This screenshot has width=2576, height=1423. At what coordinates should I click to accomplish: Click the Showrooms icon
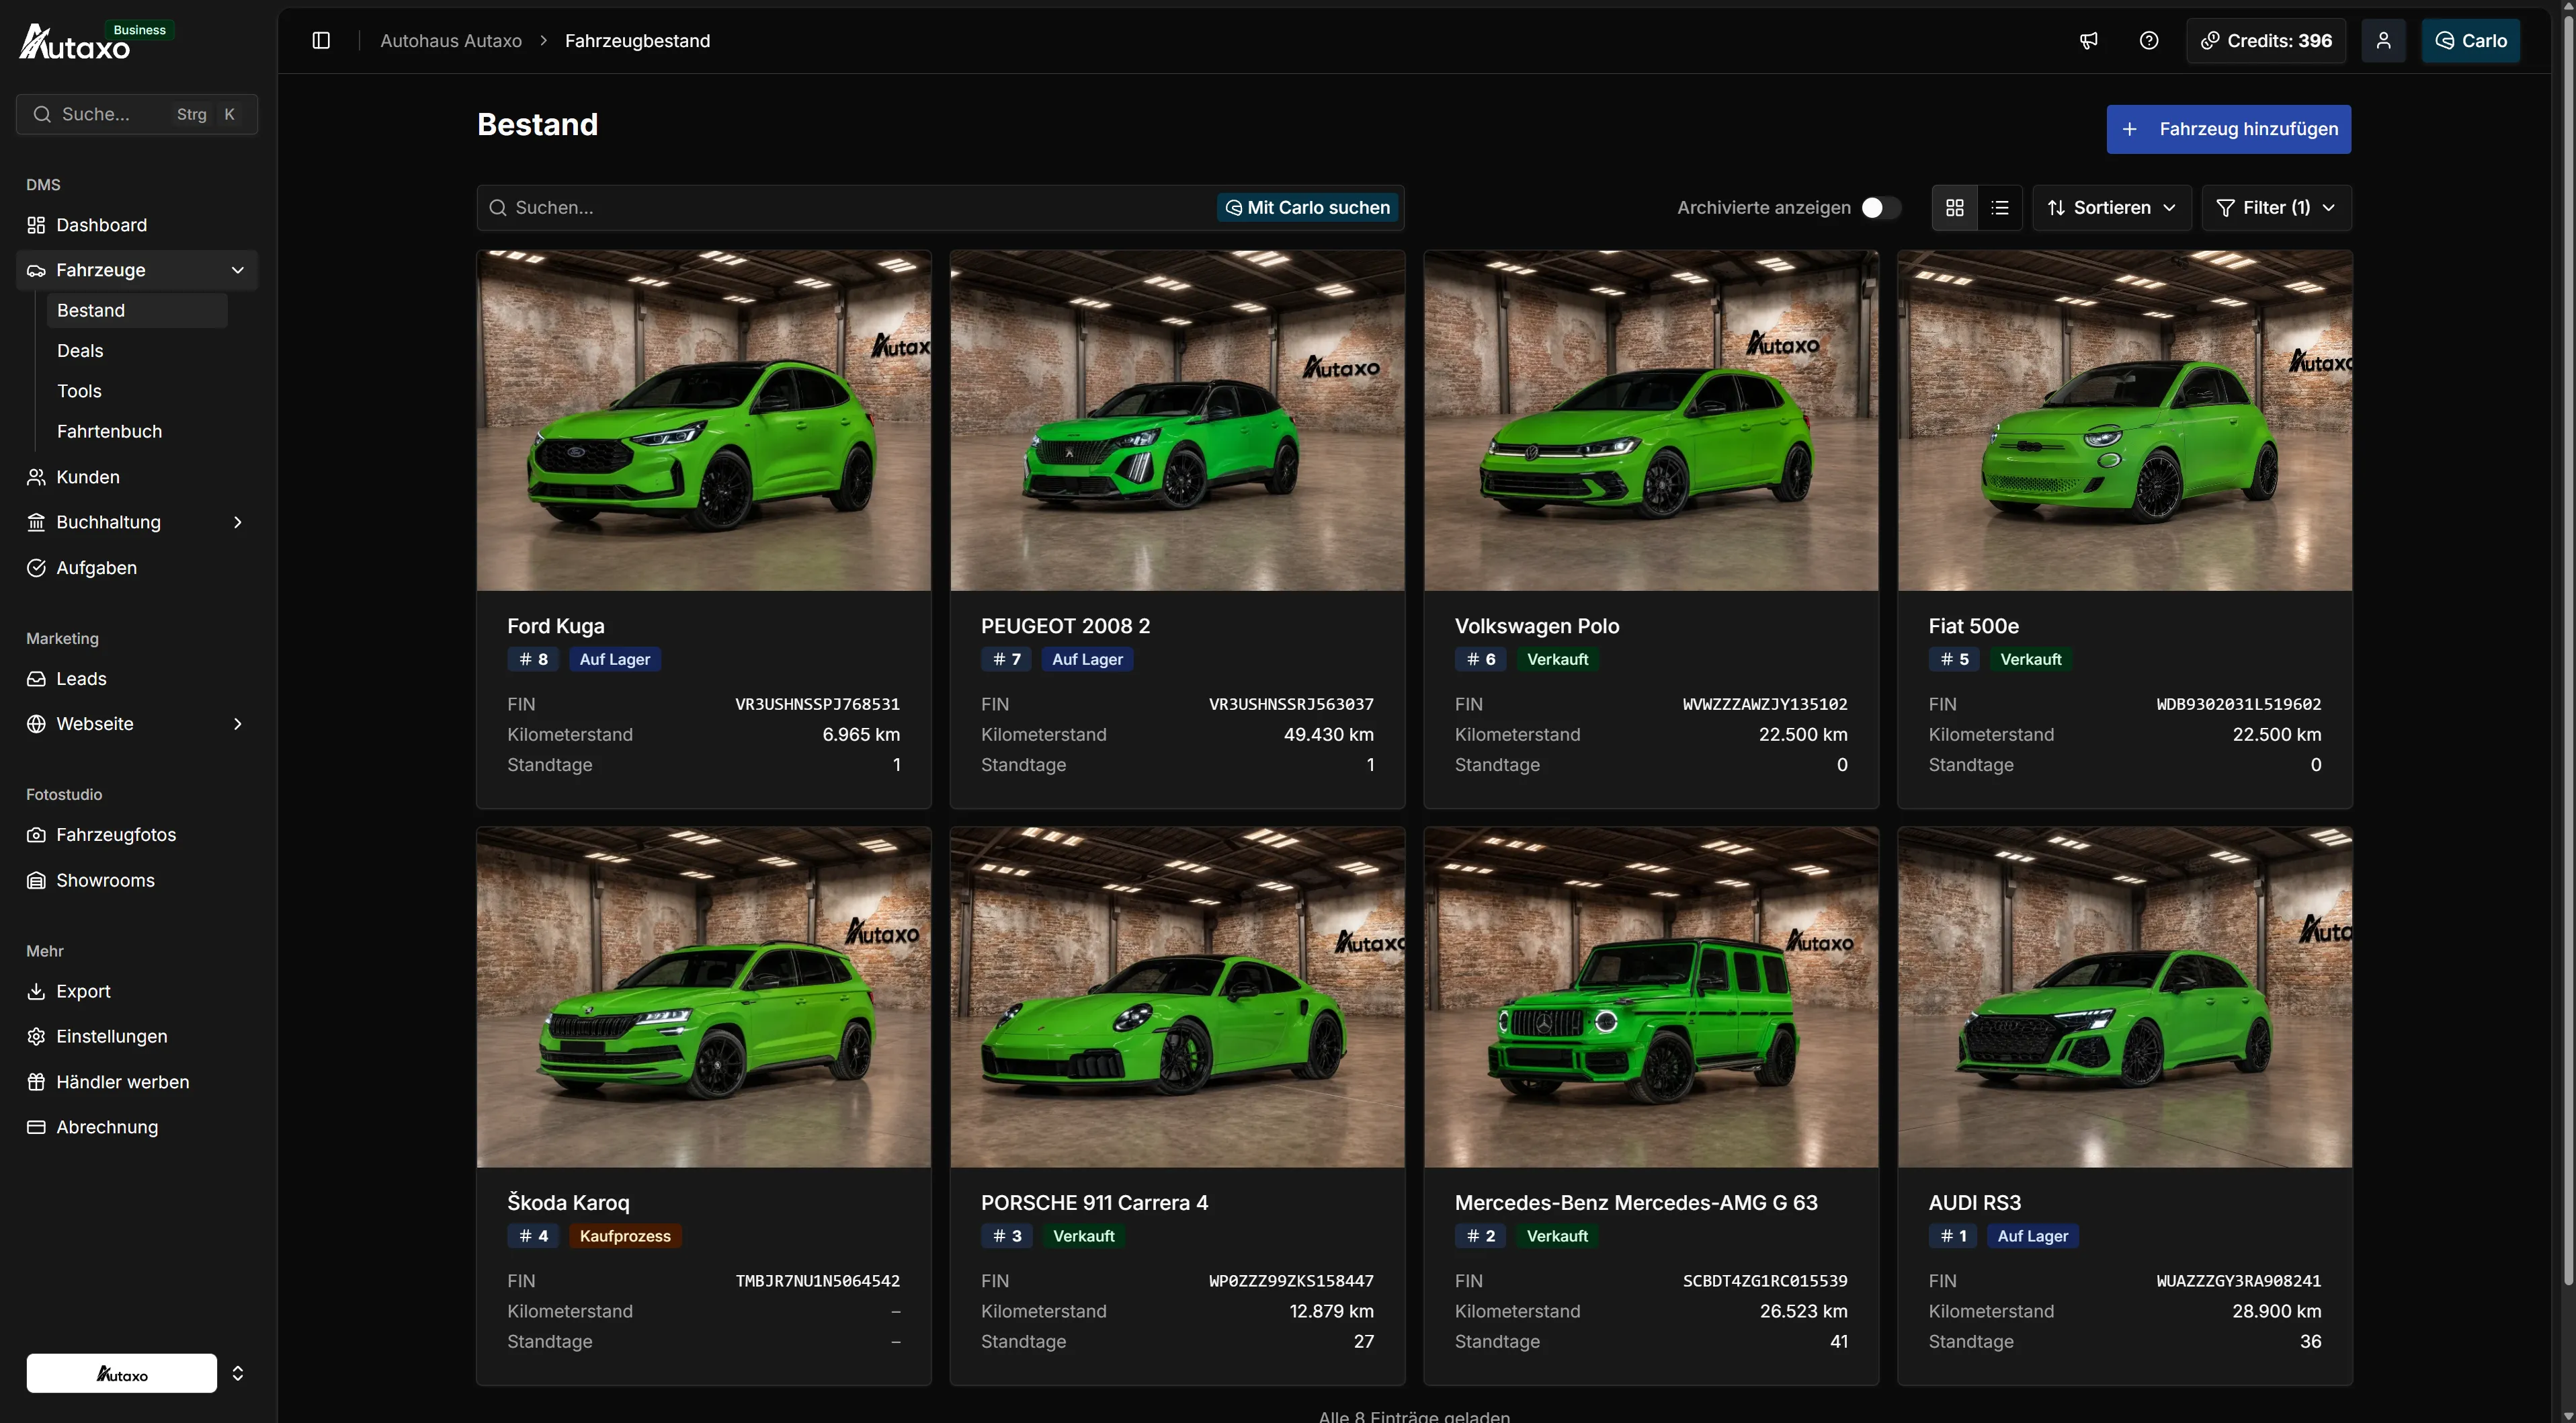[36, 881]
